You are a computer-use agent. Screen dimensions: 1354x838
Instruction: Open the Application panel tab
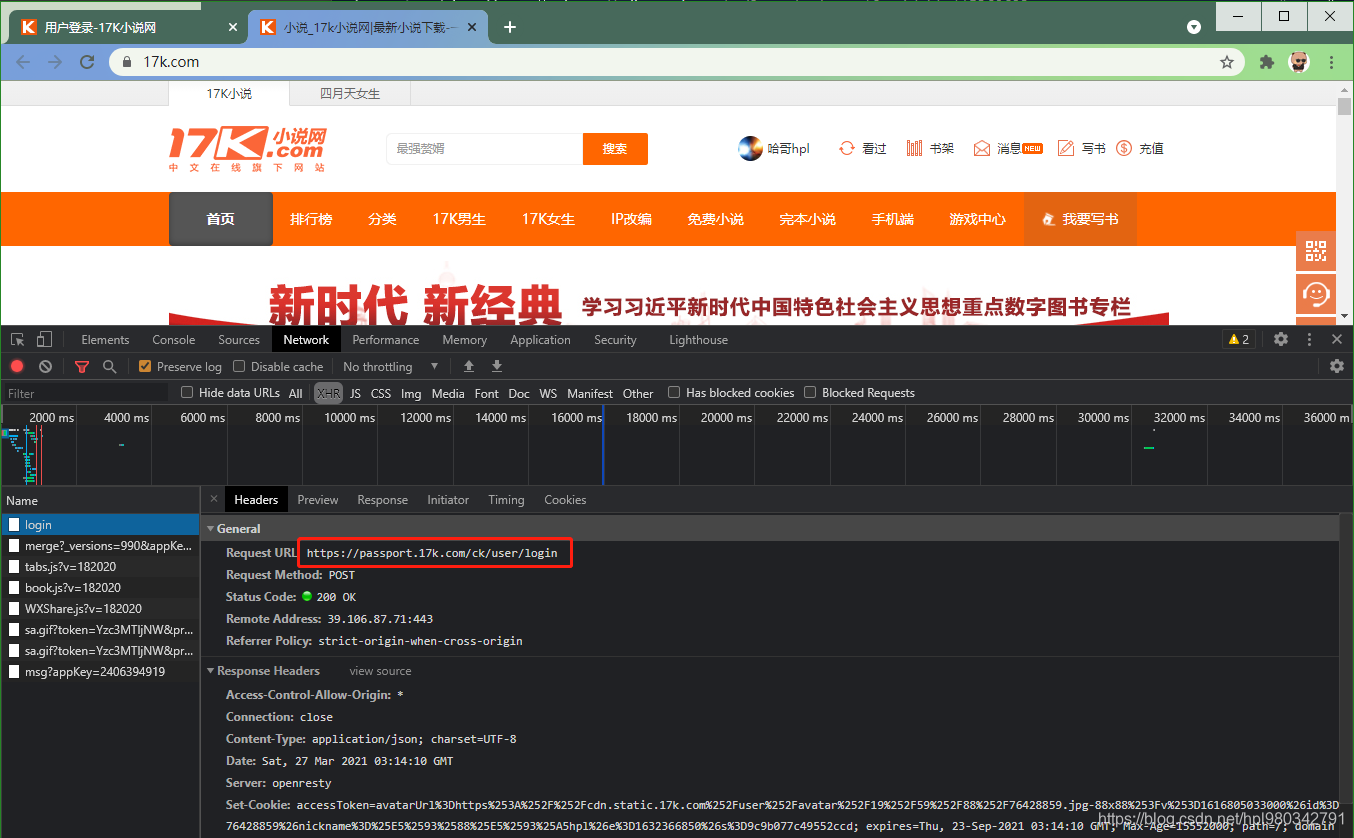coord(540,340)
